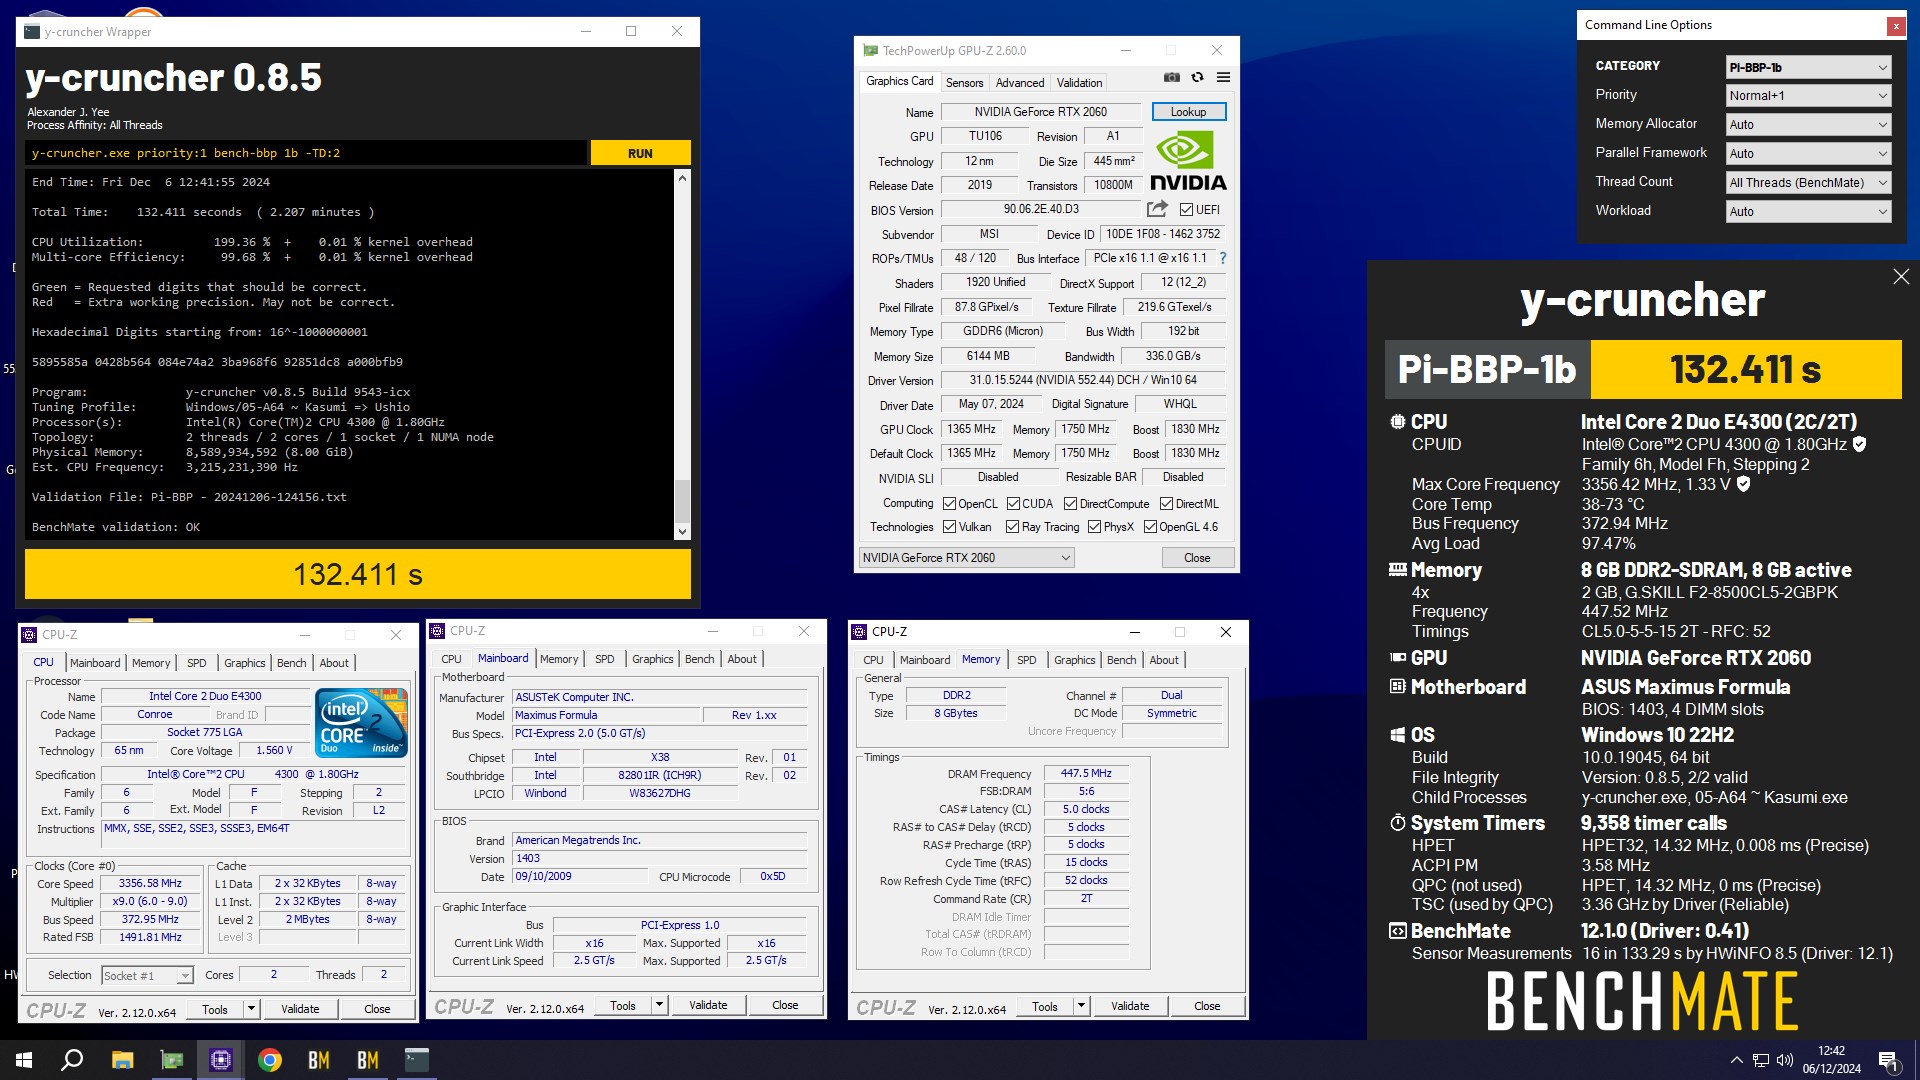Click the taskbar search magnifier icon

(x=72, y=1060)
